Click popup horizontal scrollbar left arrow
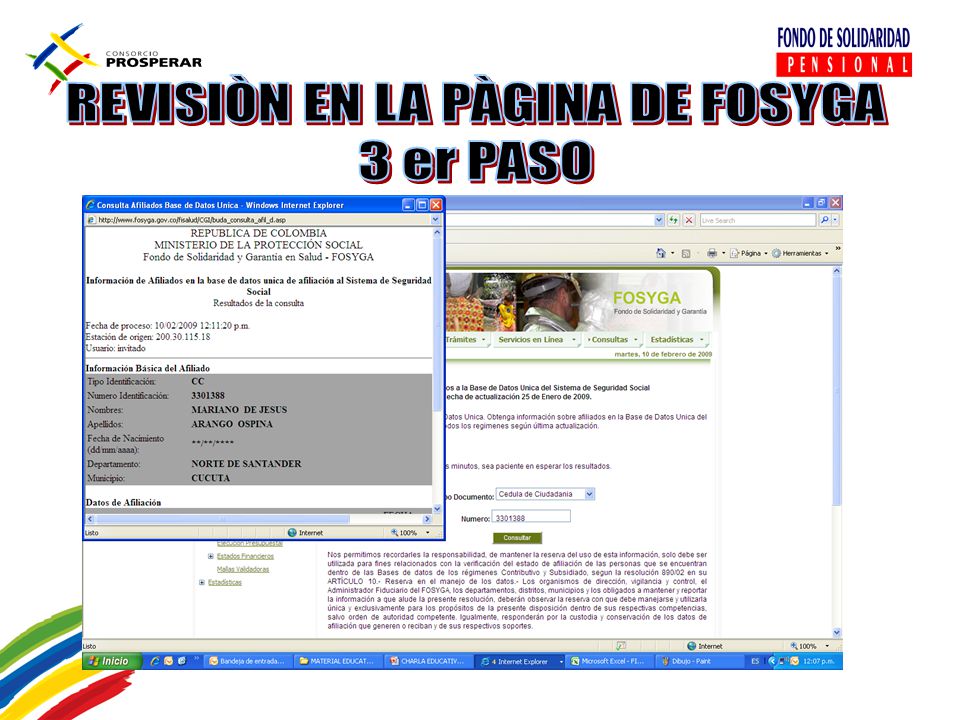 (x=91, y=519)
